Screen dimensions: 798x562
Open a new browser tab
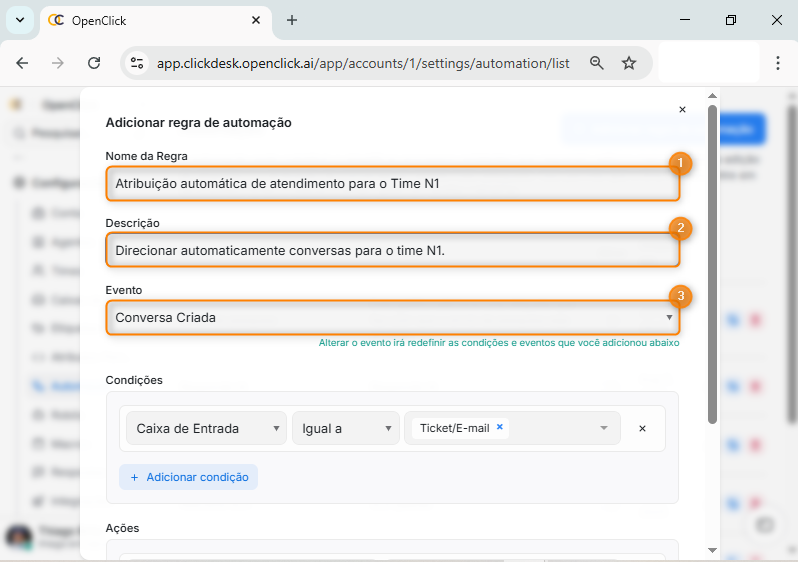(292, 20)
